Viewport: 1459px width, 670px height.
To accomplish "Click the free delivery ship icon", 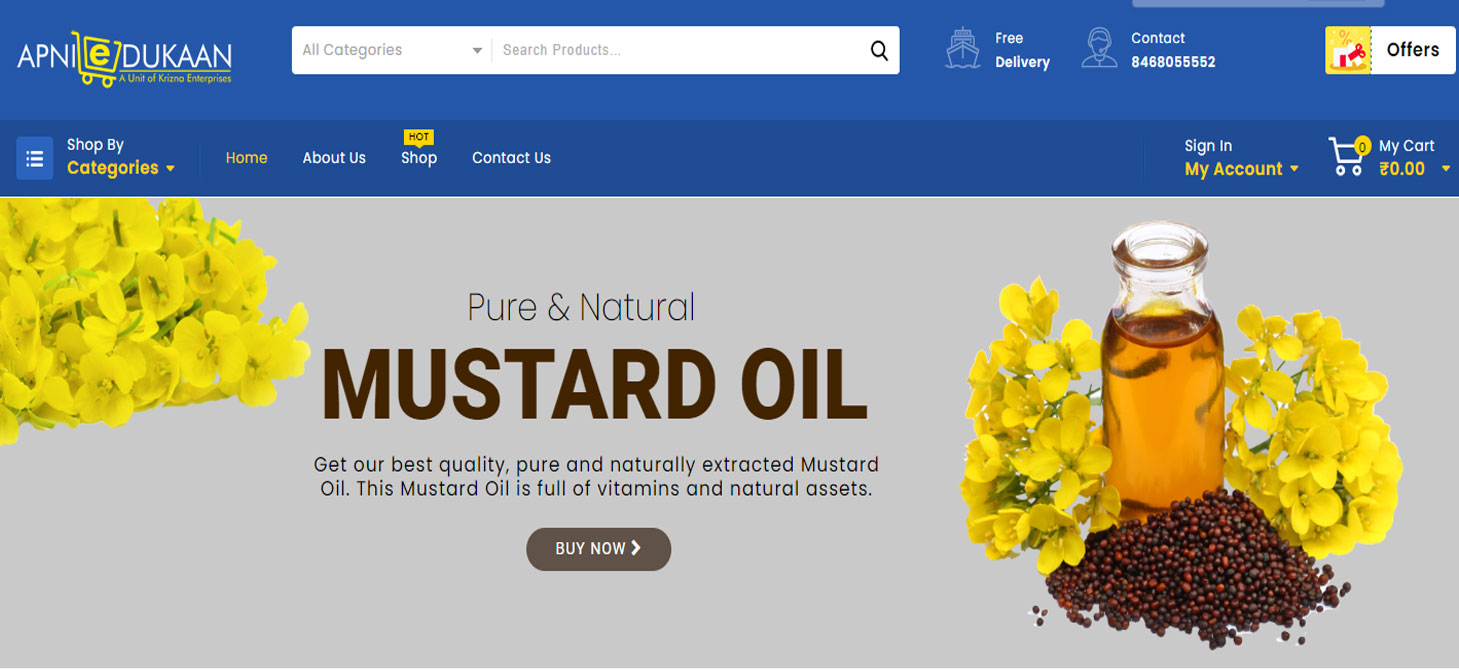I will click(x=962, y=49).
